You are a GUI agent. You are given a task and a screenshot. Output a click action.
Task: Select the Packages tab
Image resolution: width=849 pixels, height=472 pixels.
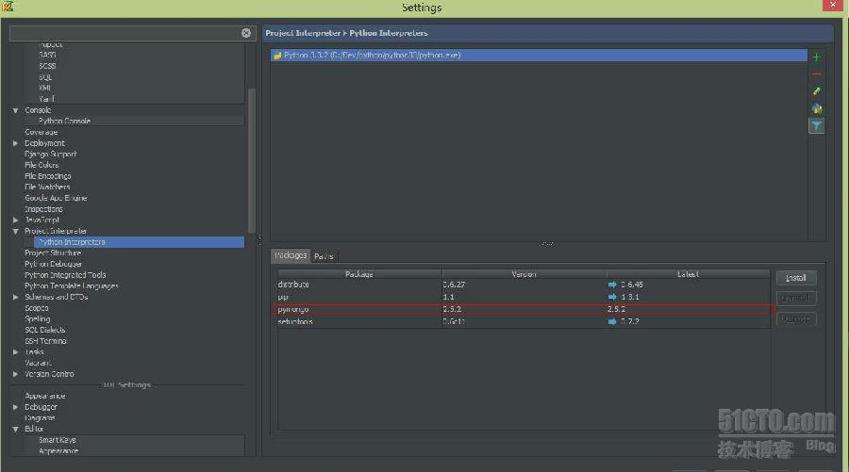click(x=291, y=256)
